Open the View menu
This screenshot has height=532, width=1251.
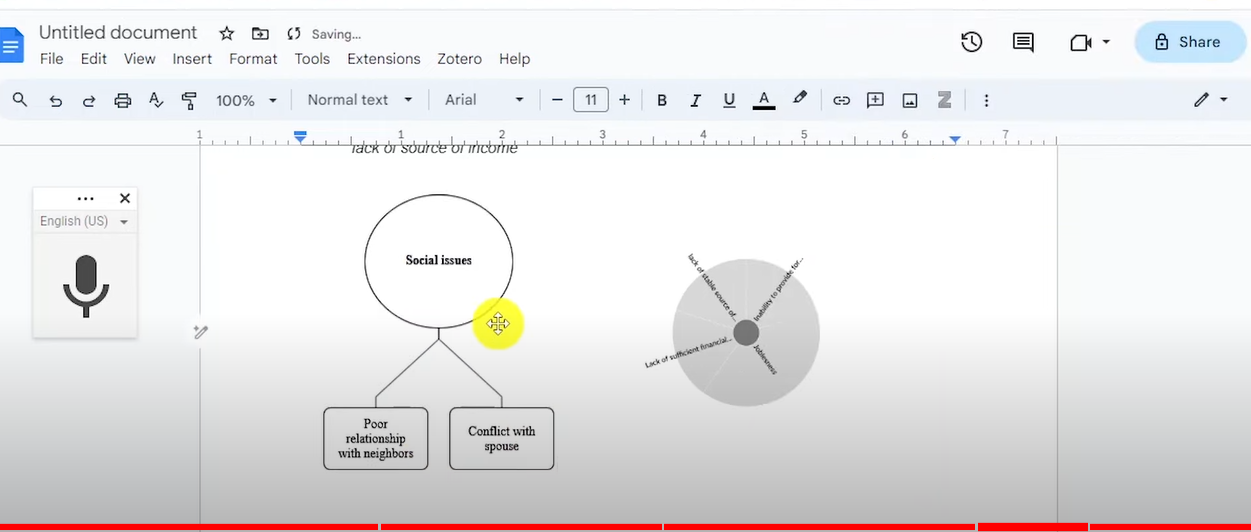[139, 59]
